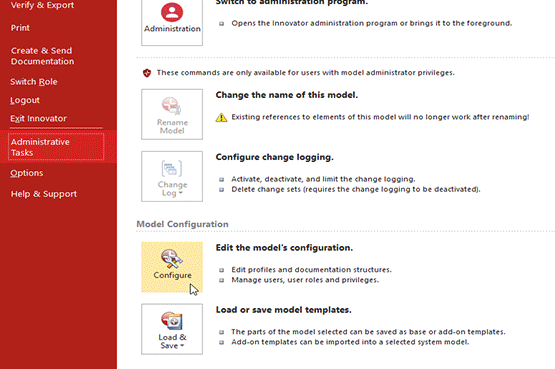Select Verify & Export in sidebar
The image size is (555, 369).
42,5
